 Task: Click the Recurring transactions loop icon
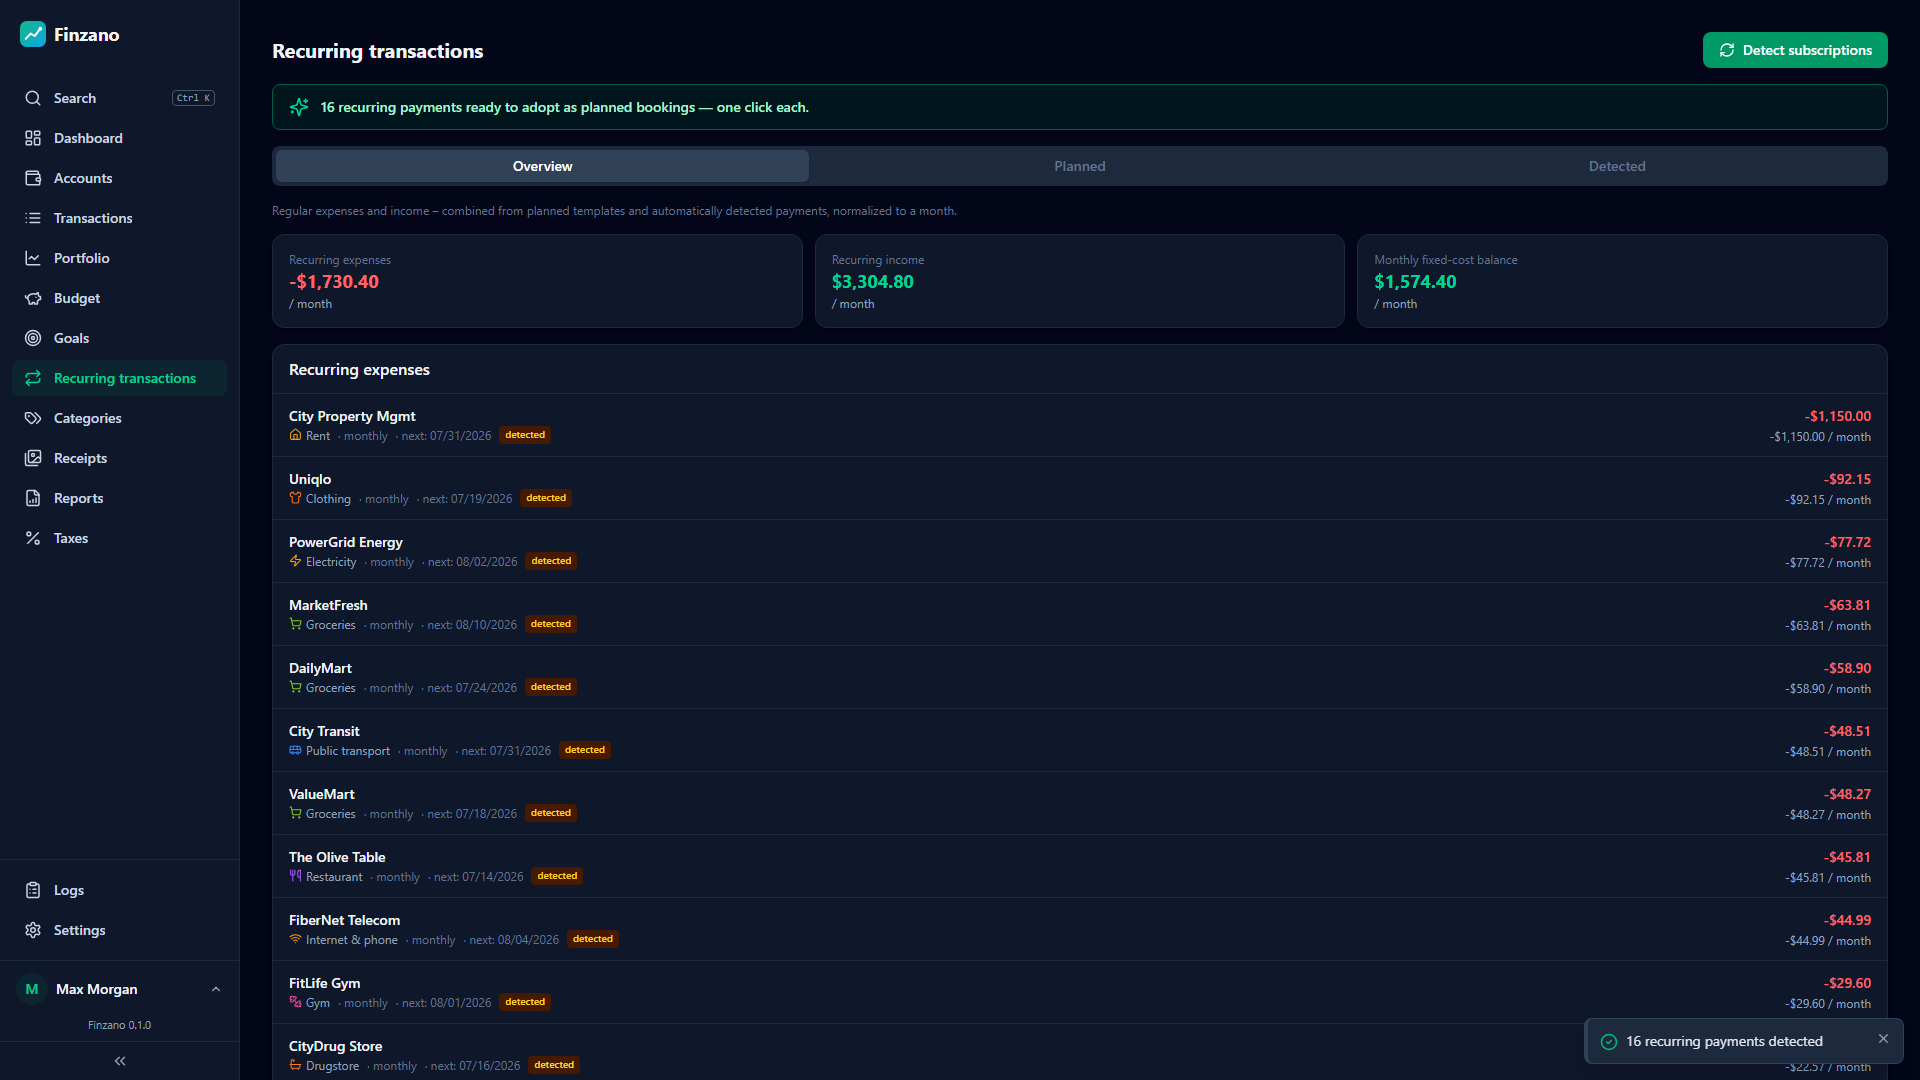coord(33,378)
